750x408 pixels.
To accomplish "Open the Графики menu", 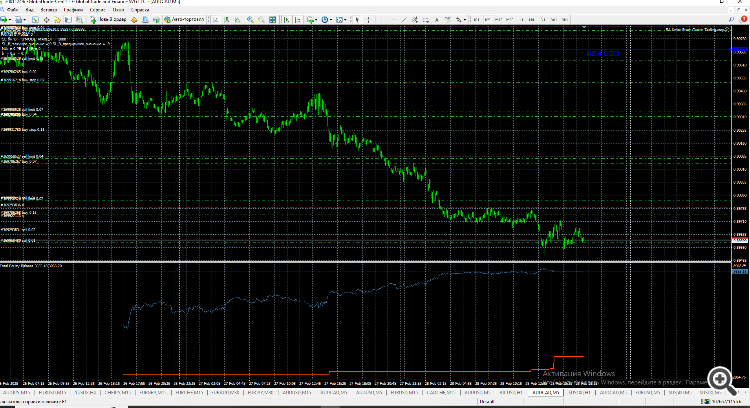I will click(73, 10).
